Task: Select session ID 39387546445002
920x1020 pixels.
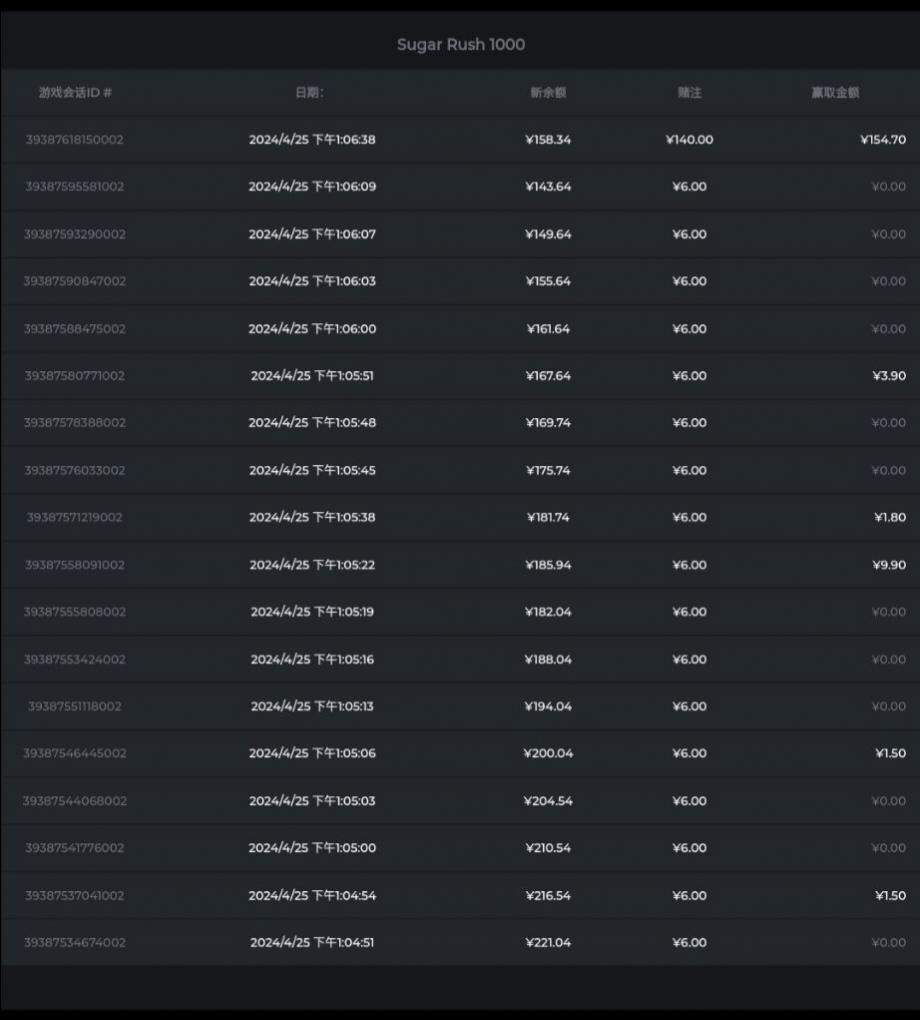Action: pos(75,753)
